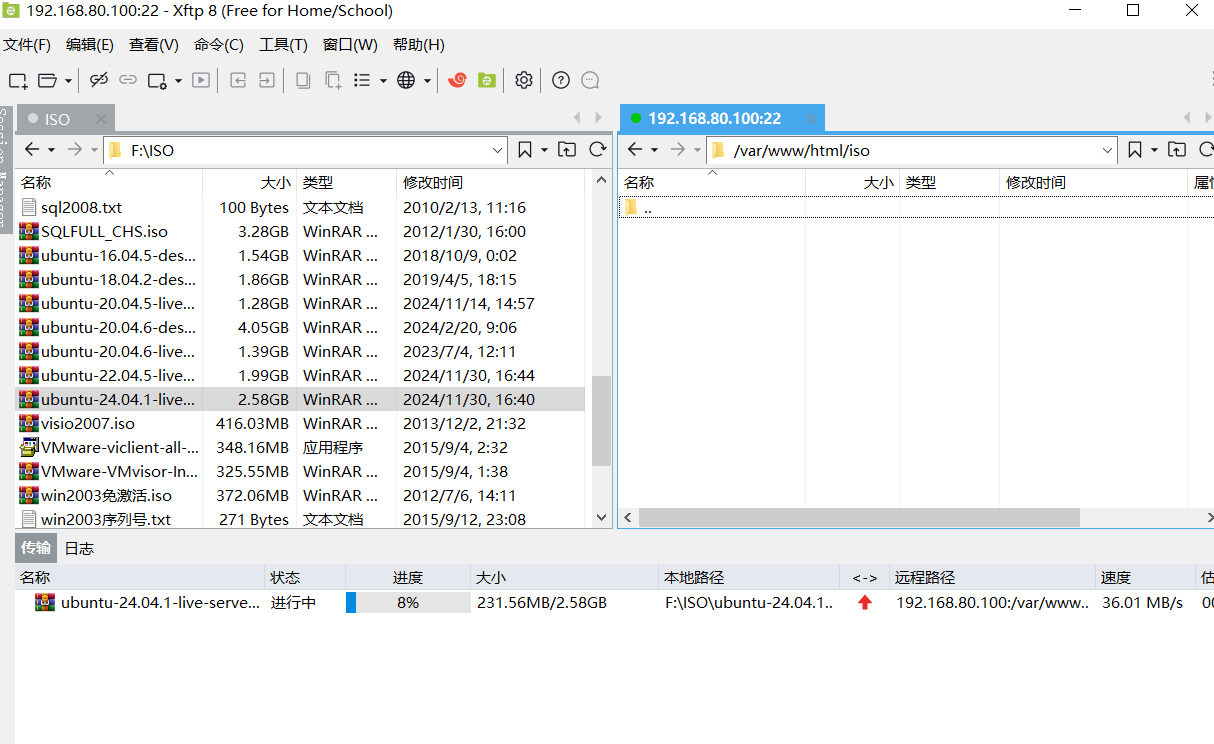Sort remote files by 名称 column header
The image size is (1214, 744).
(712, 182)
